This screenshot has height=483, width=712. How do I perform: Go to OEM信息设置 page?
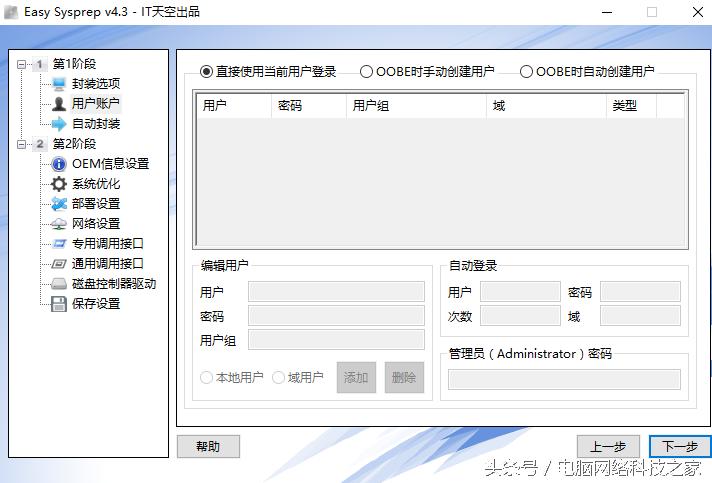click(x=110, y=164)
